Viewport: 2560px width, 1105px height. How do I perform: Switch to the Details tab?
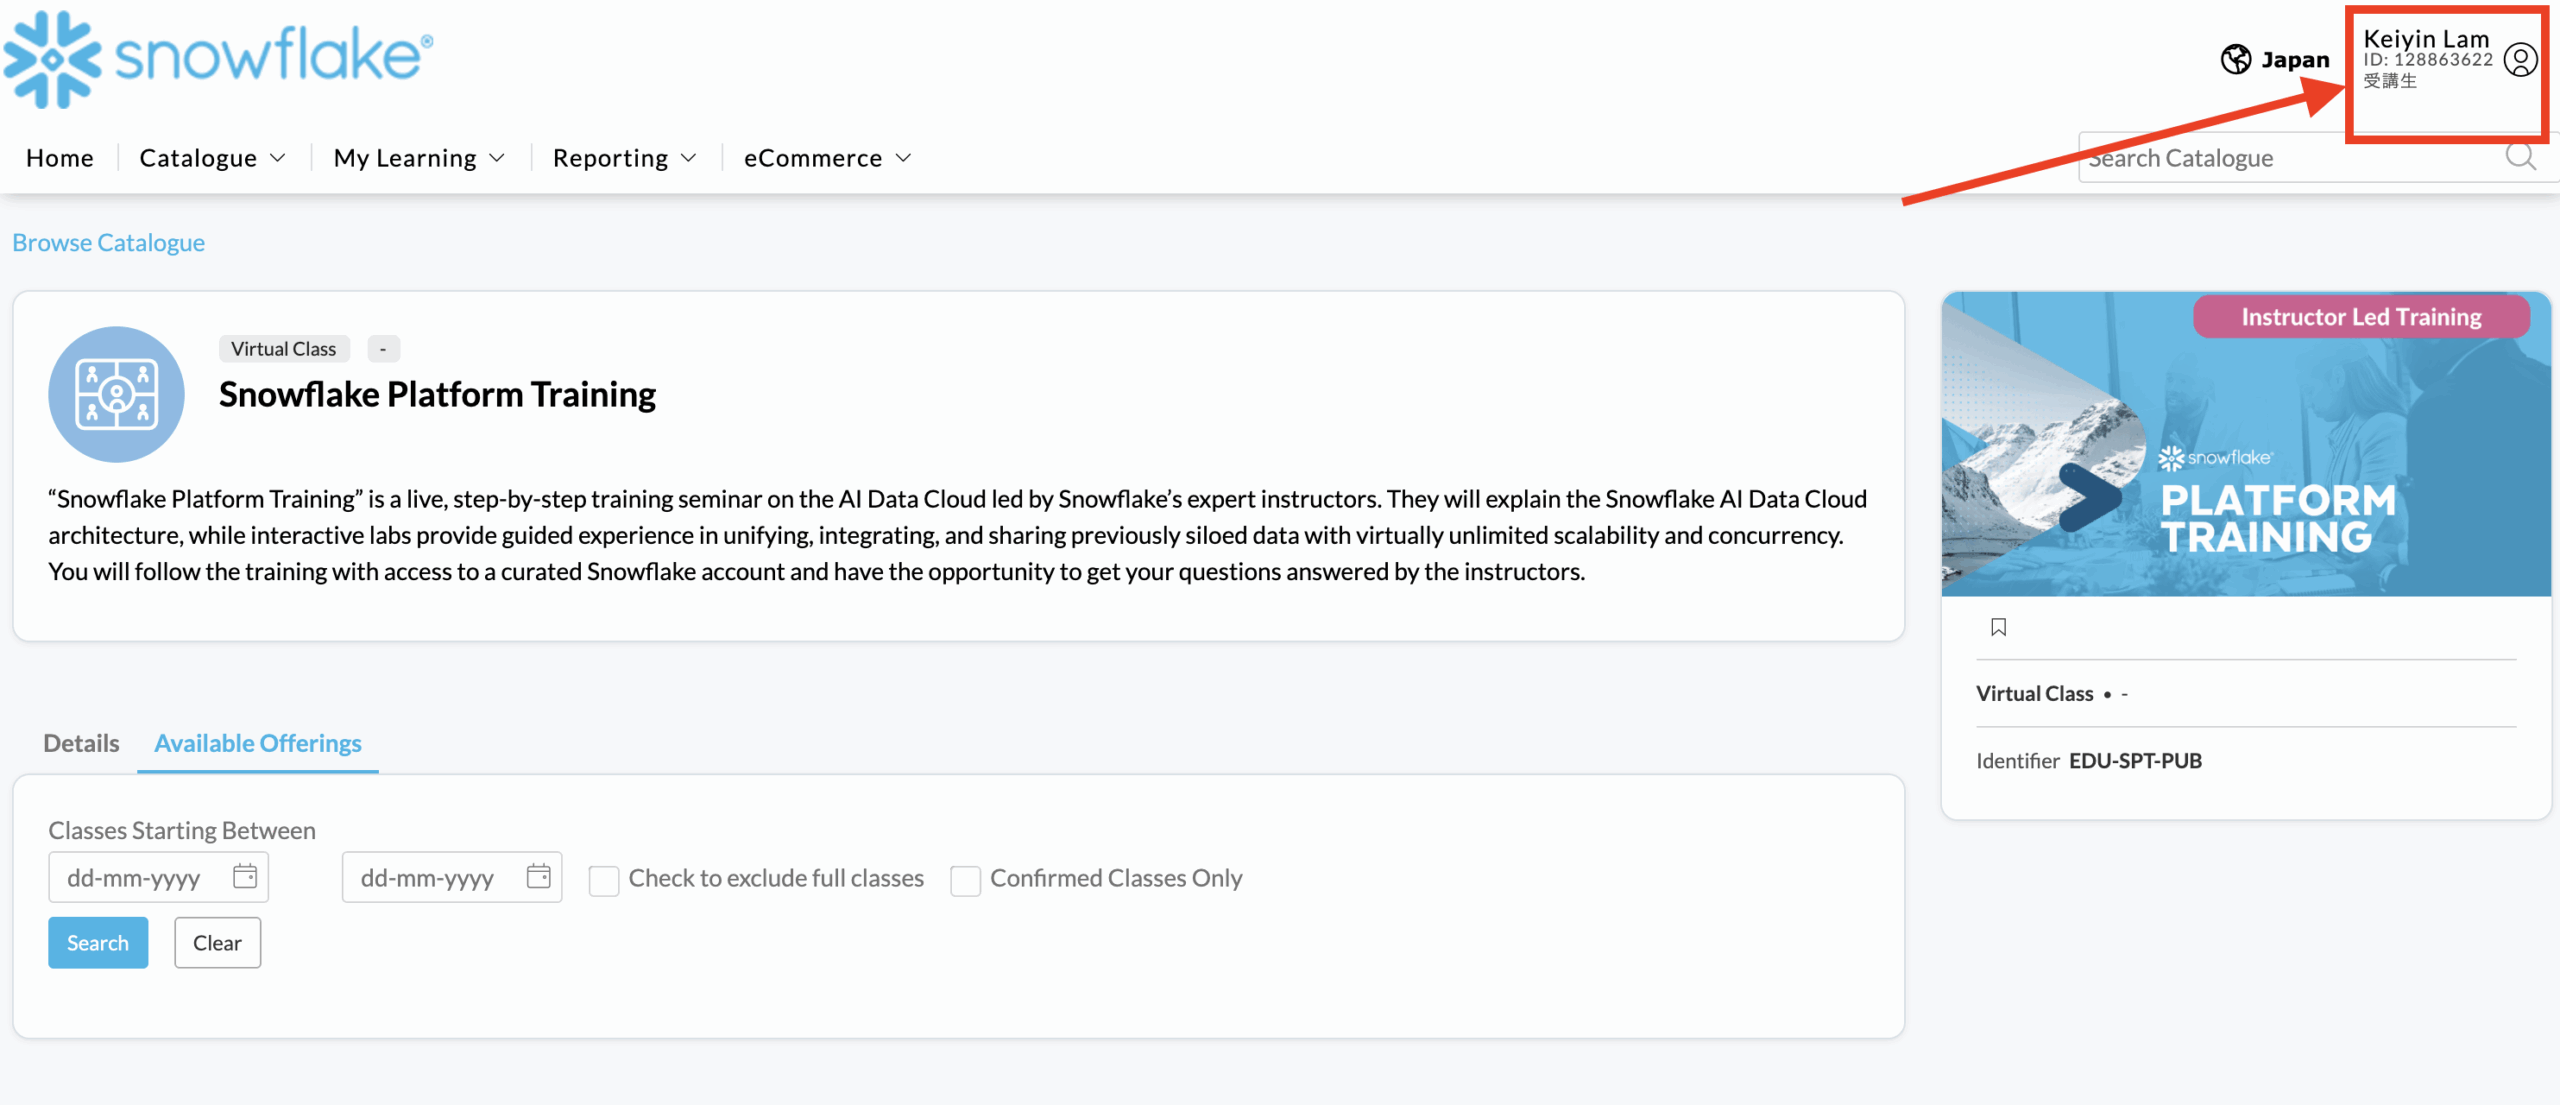point(81,743)
